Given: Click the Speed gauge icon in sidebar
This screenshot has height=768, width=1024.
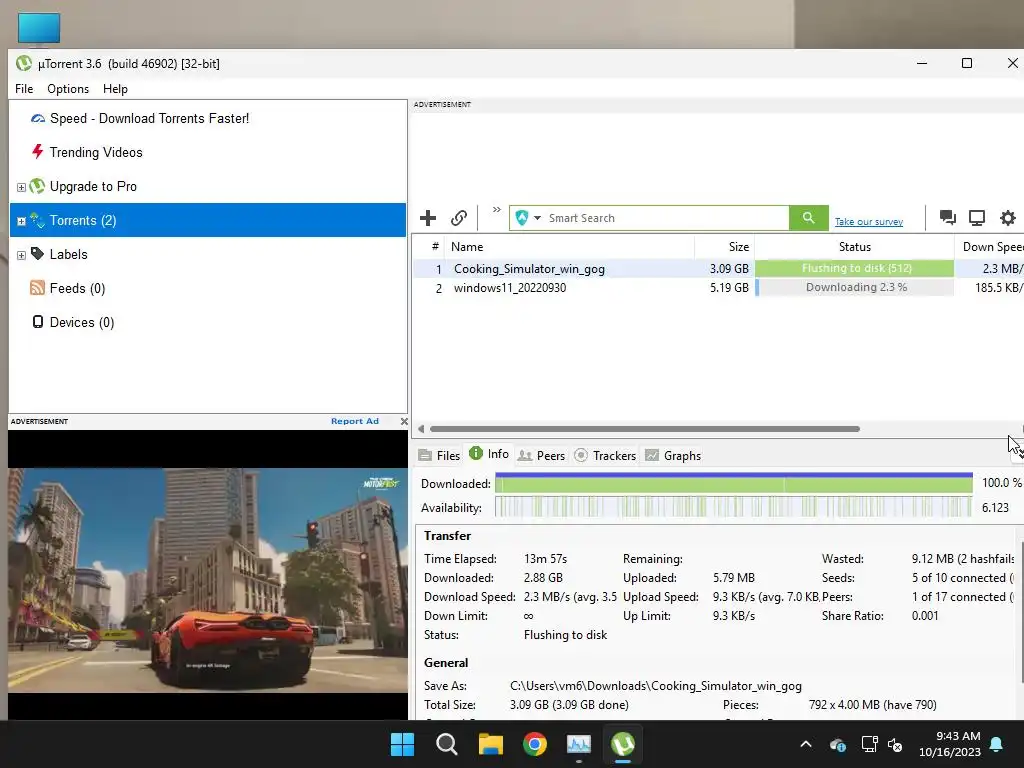Looking at the screenshot, I should click(x=38, y=118).
